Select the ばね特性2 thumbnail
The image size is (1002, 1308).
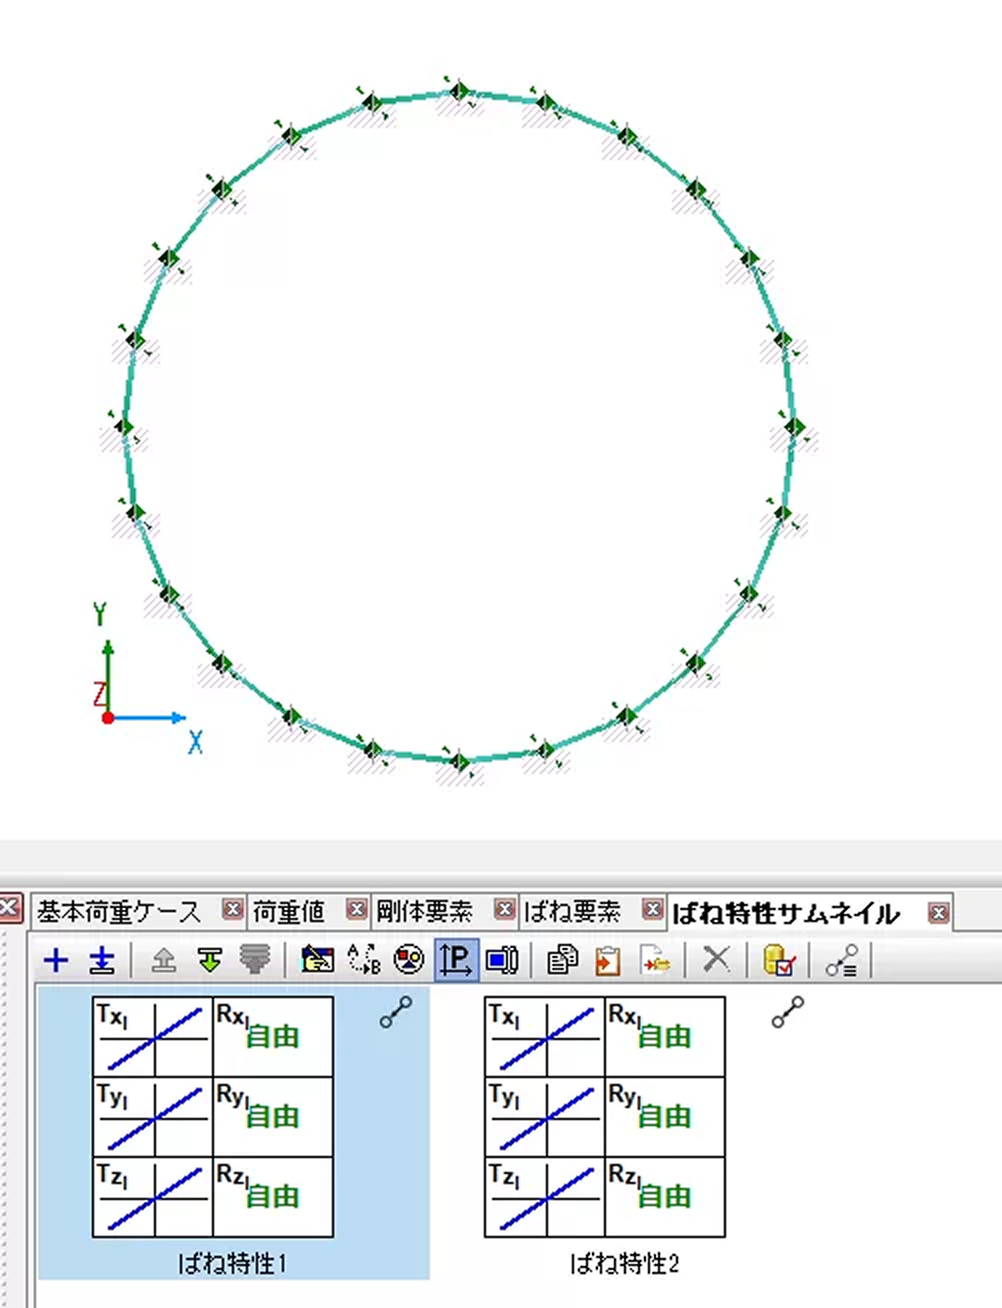click(x=605, y=1115)
